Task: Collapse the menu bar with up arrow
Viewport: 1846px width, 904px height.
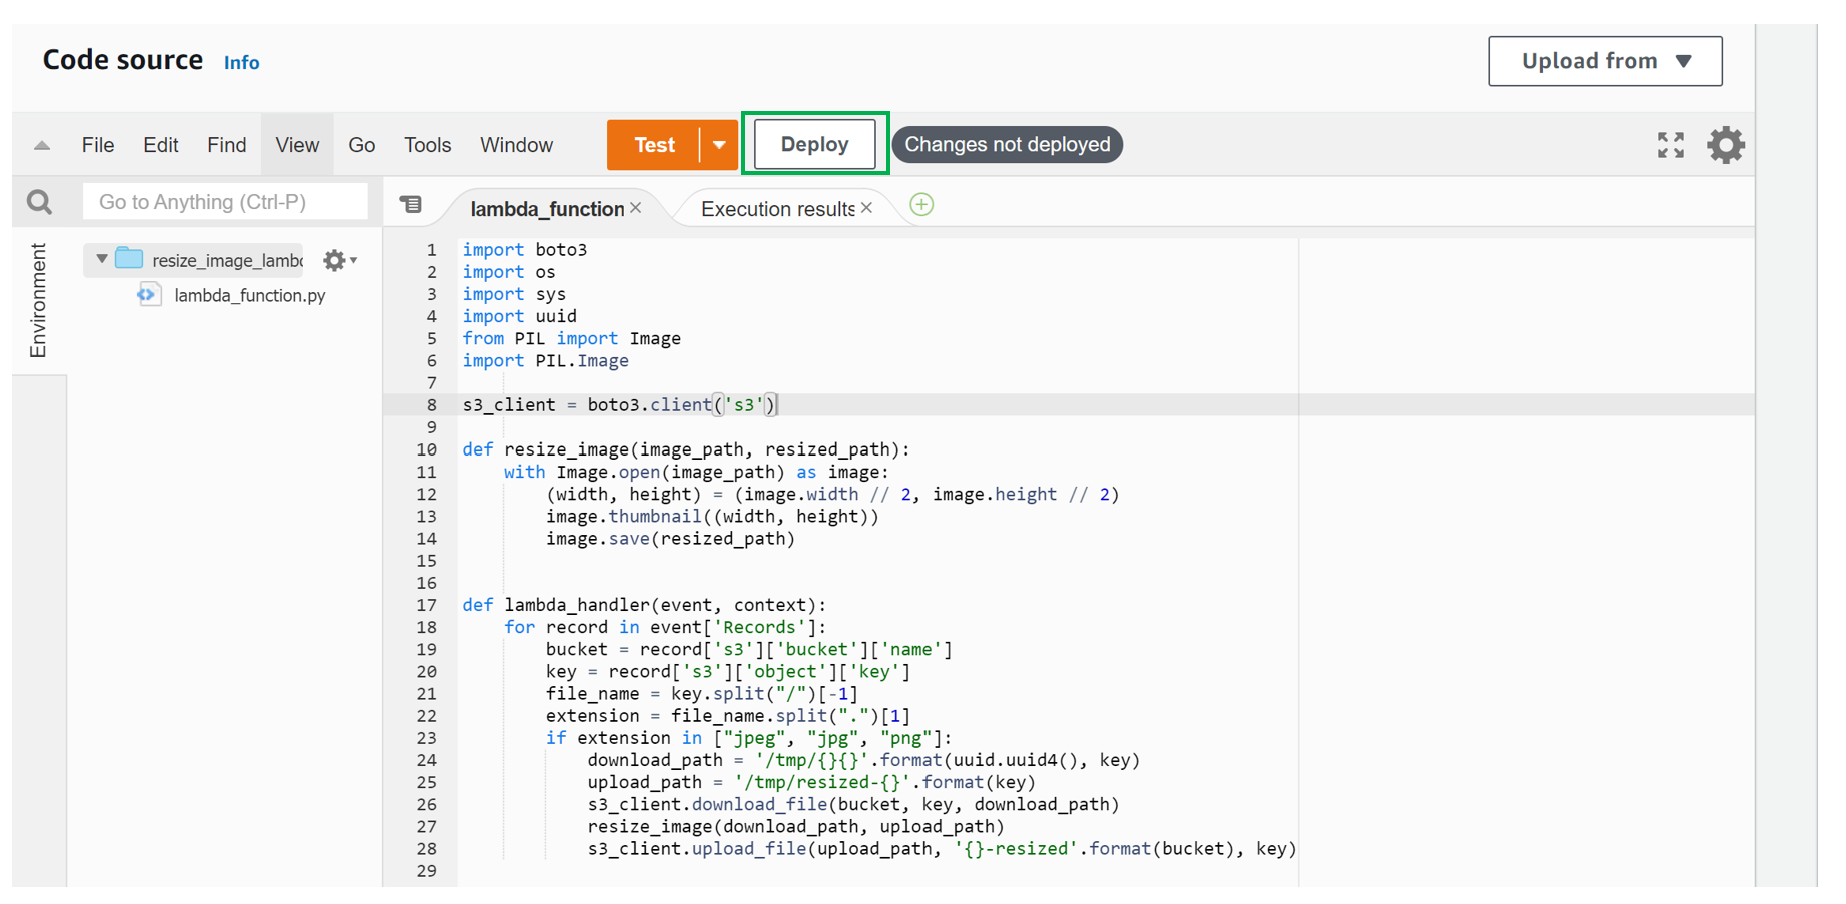Action: click(x=42, y=146)
